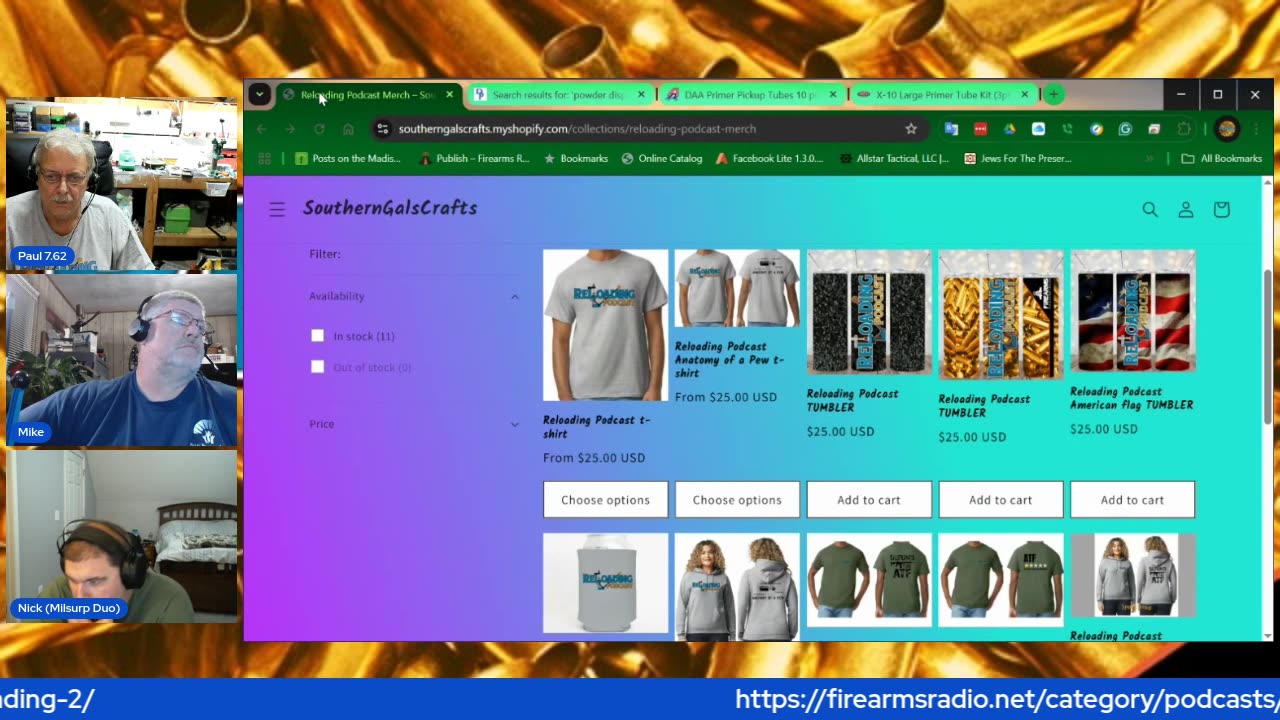1280x720 pixels.
Task: Open the gray hoodie with curly-haired model image
Action: pyautogui.click(x=737, y=586)
